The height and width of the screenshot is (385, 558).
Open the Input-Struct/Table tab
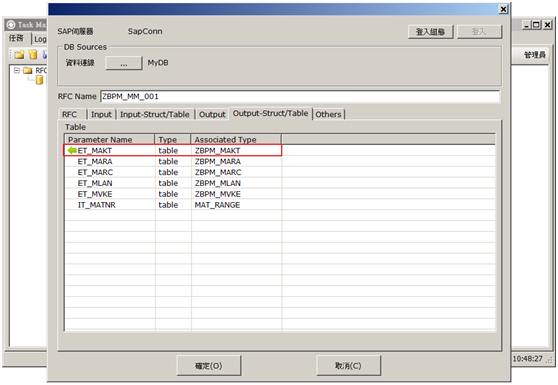click(155, 114)
